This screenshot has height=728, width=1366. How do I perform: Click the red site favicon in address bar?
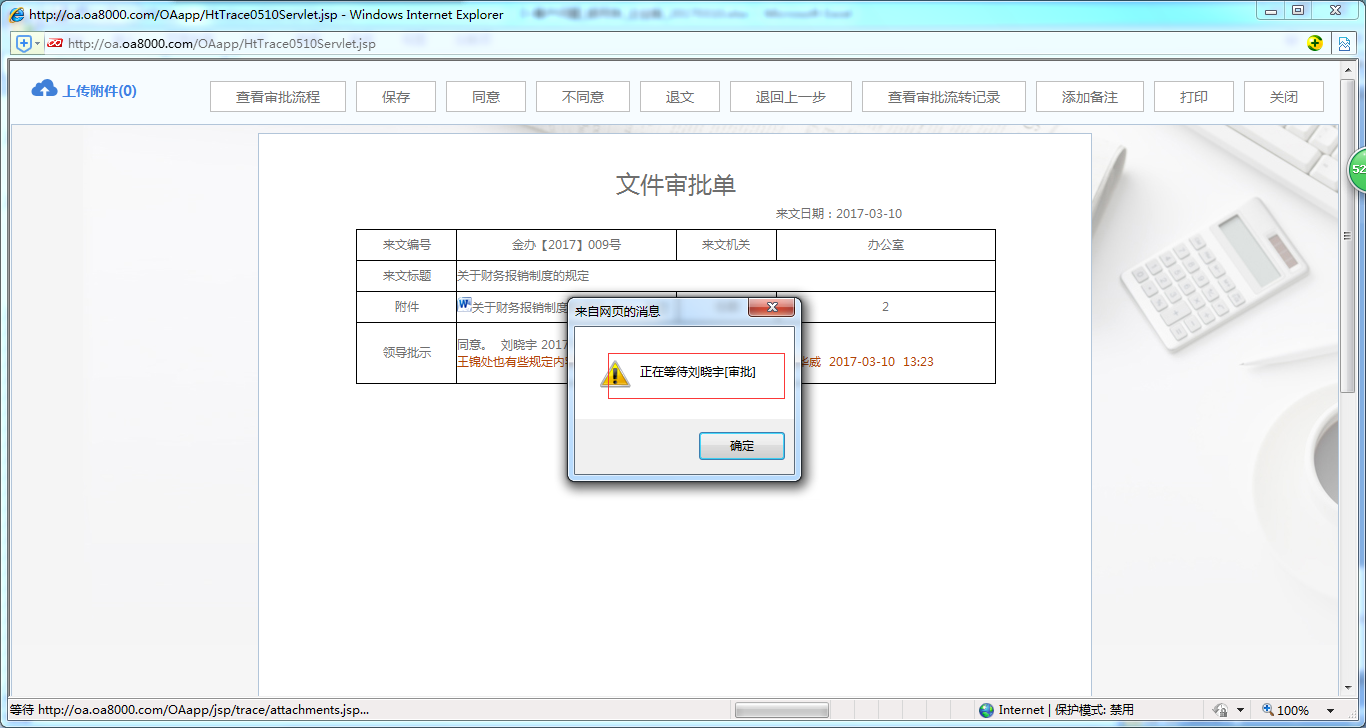coord(55,43)
